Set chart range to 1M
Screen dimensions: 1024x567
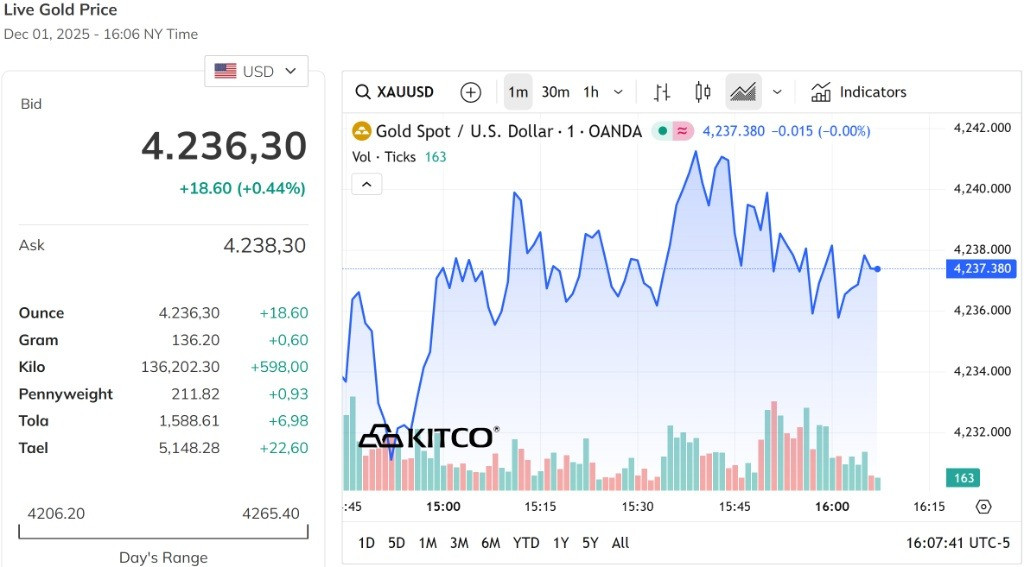tap(428, 543)
